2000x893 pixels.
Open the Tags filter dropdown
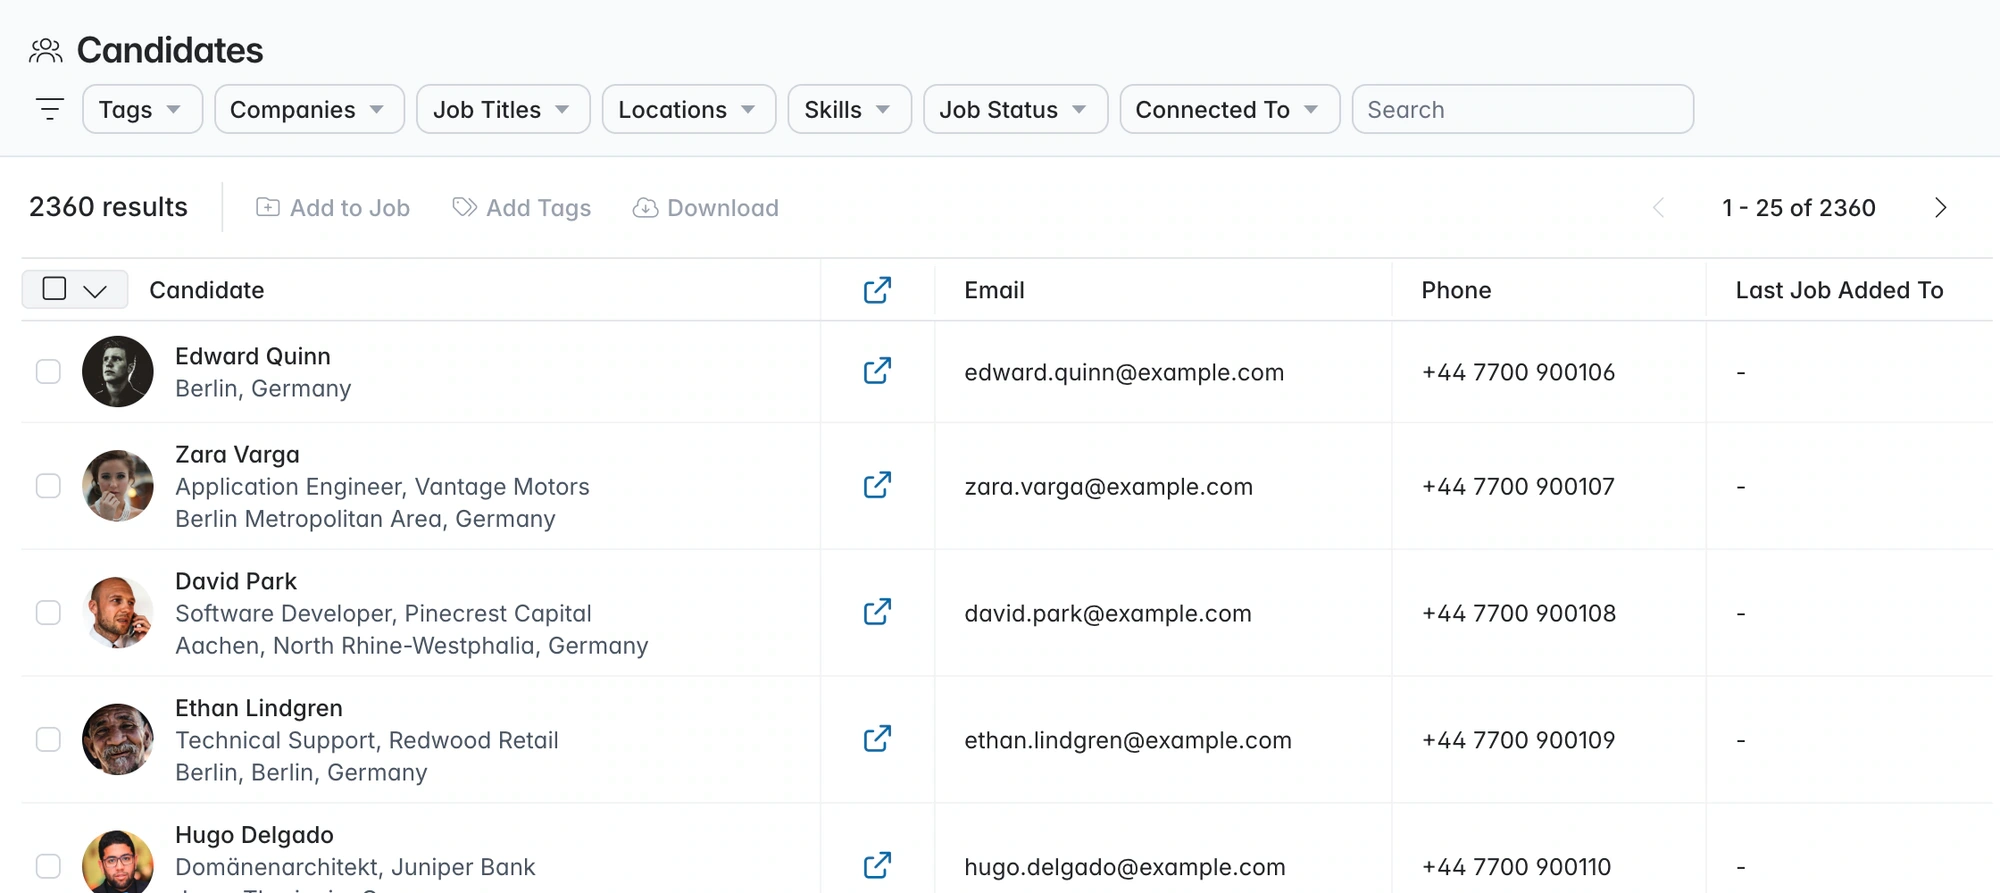pyautogui.click(x=142, y=109)
